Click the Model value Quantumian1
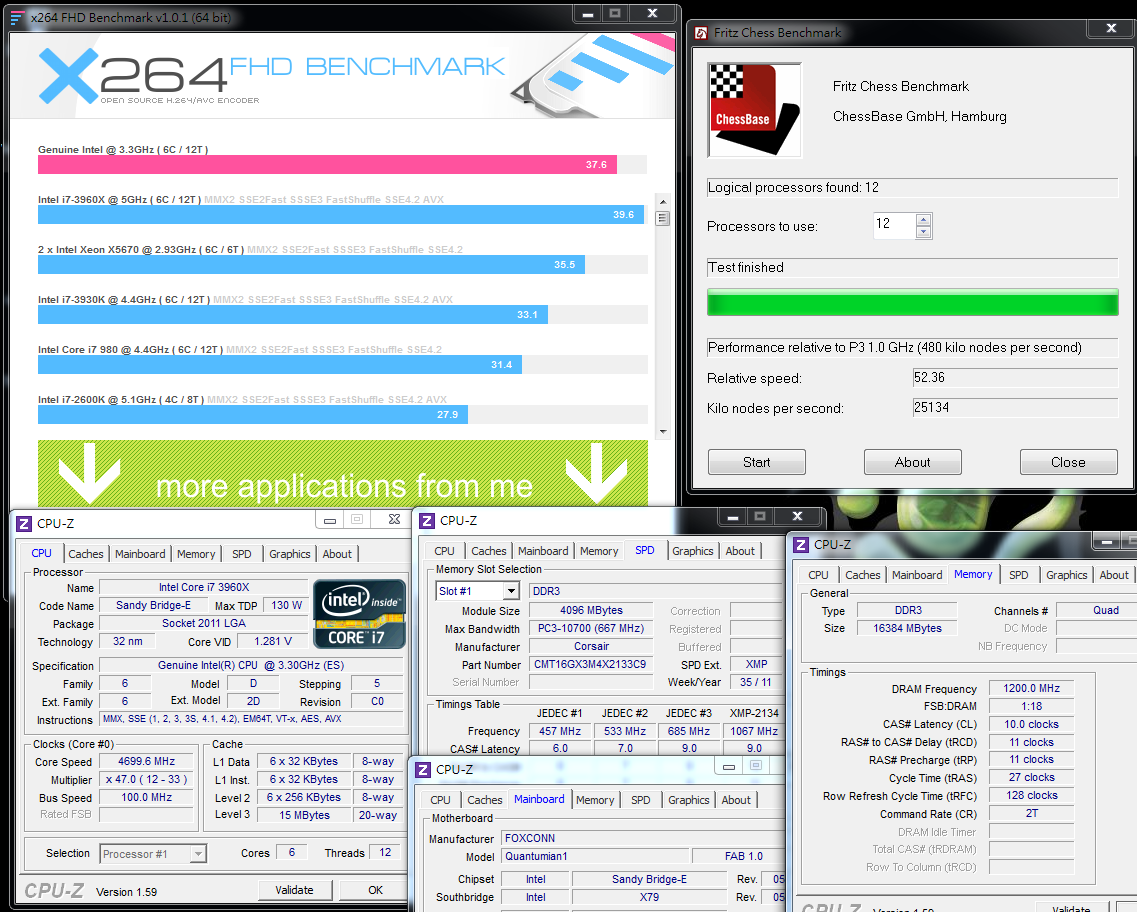 [x=594, y=856]
